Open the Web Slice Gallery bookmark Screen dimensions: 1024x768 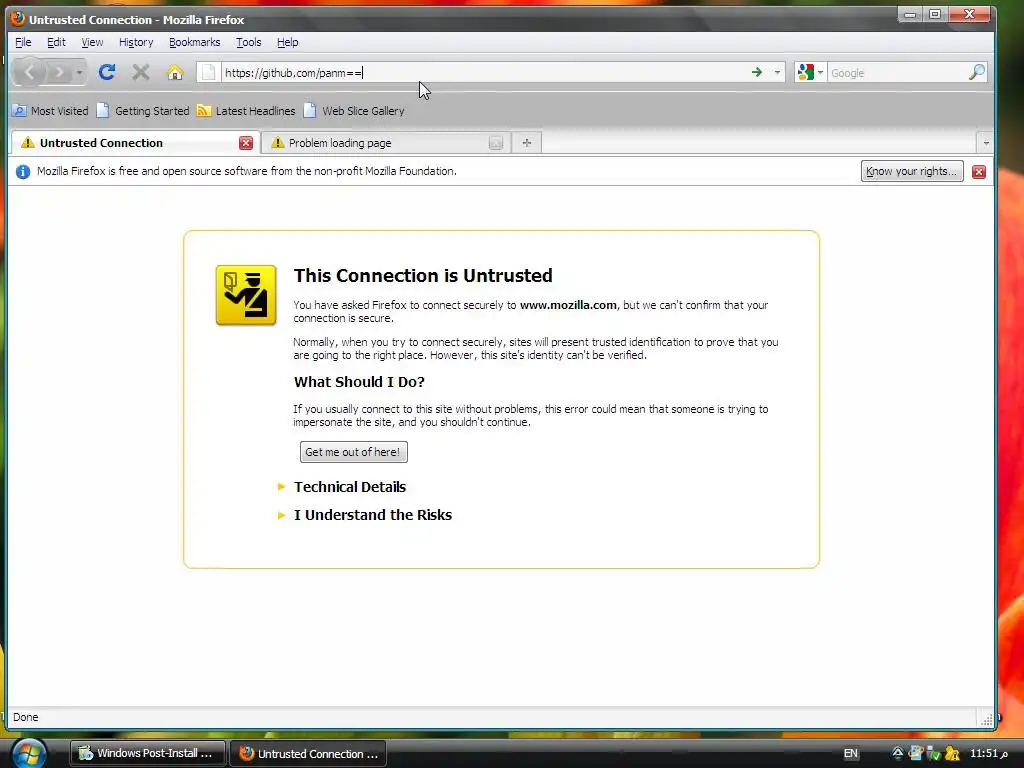(x=354, y=110)
